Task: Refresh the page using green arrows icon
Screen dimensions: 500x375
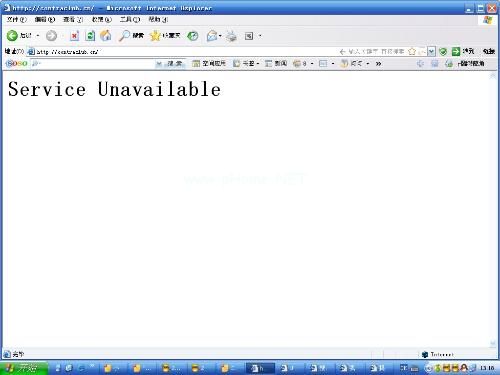Action: pyautogui.click(x=90, y=36)
